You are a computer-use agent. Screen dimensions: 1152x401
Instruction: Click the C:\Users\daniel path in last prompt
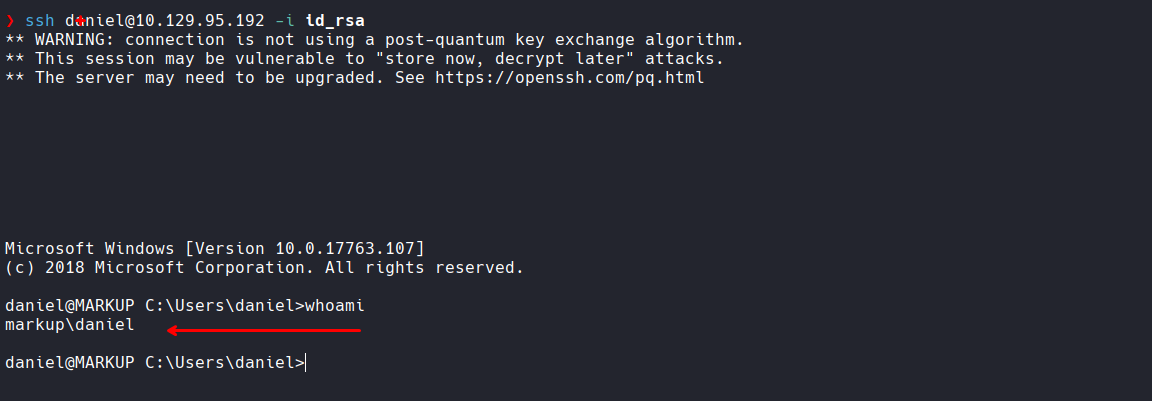pos(220,363)
